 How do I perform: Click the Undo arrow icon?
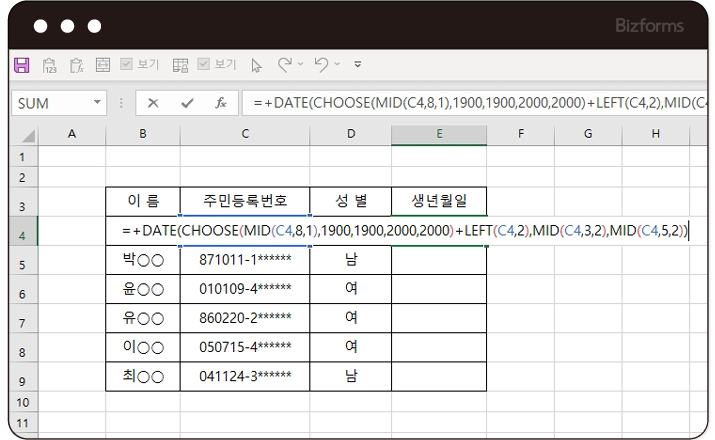[x=320, y=65]
